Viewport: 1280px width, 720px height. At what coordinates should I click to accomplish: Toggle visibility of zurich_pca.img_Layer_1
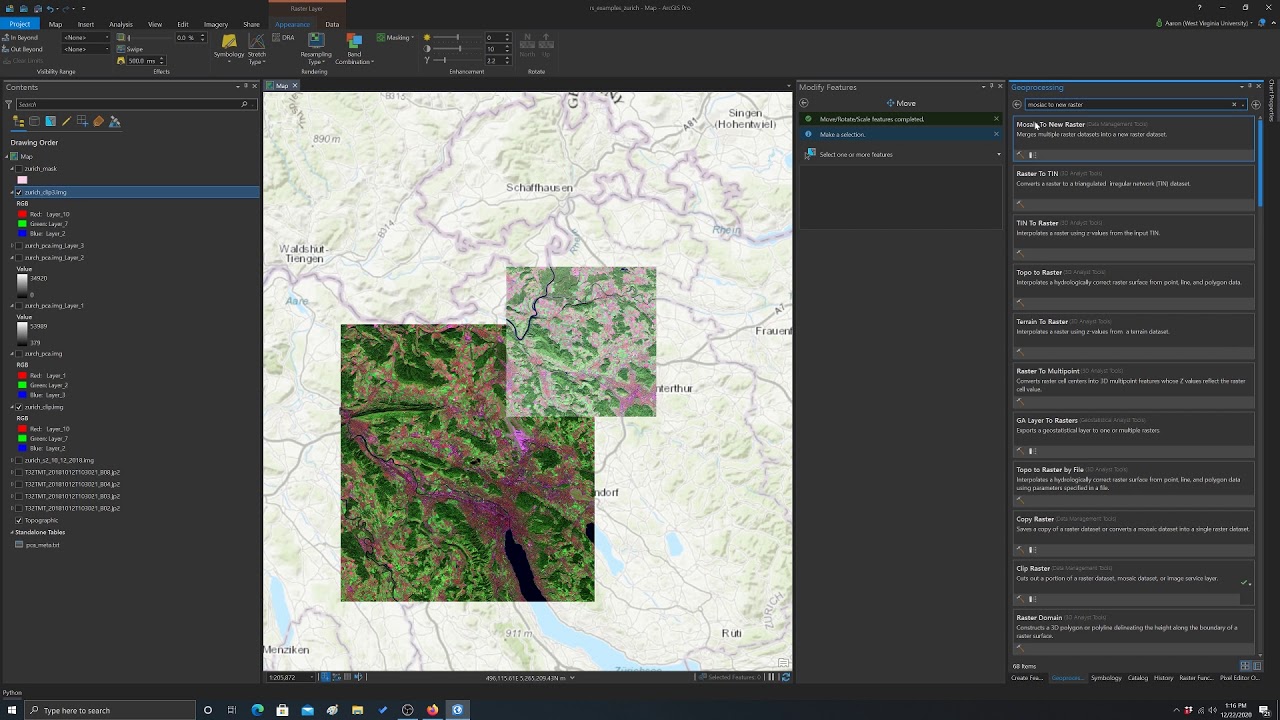pos(19,305)
